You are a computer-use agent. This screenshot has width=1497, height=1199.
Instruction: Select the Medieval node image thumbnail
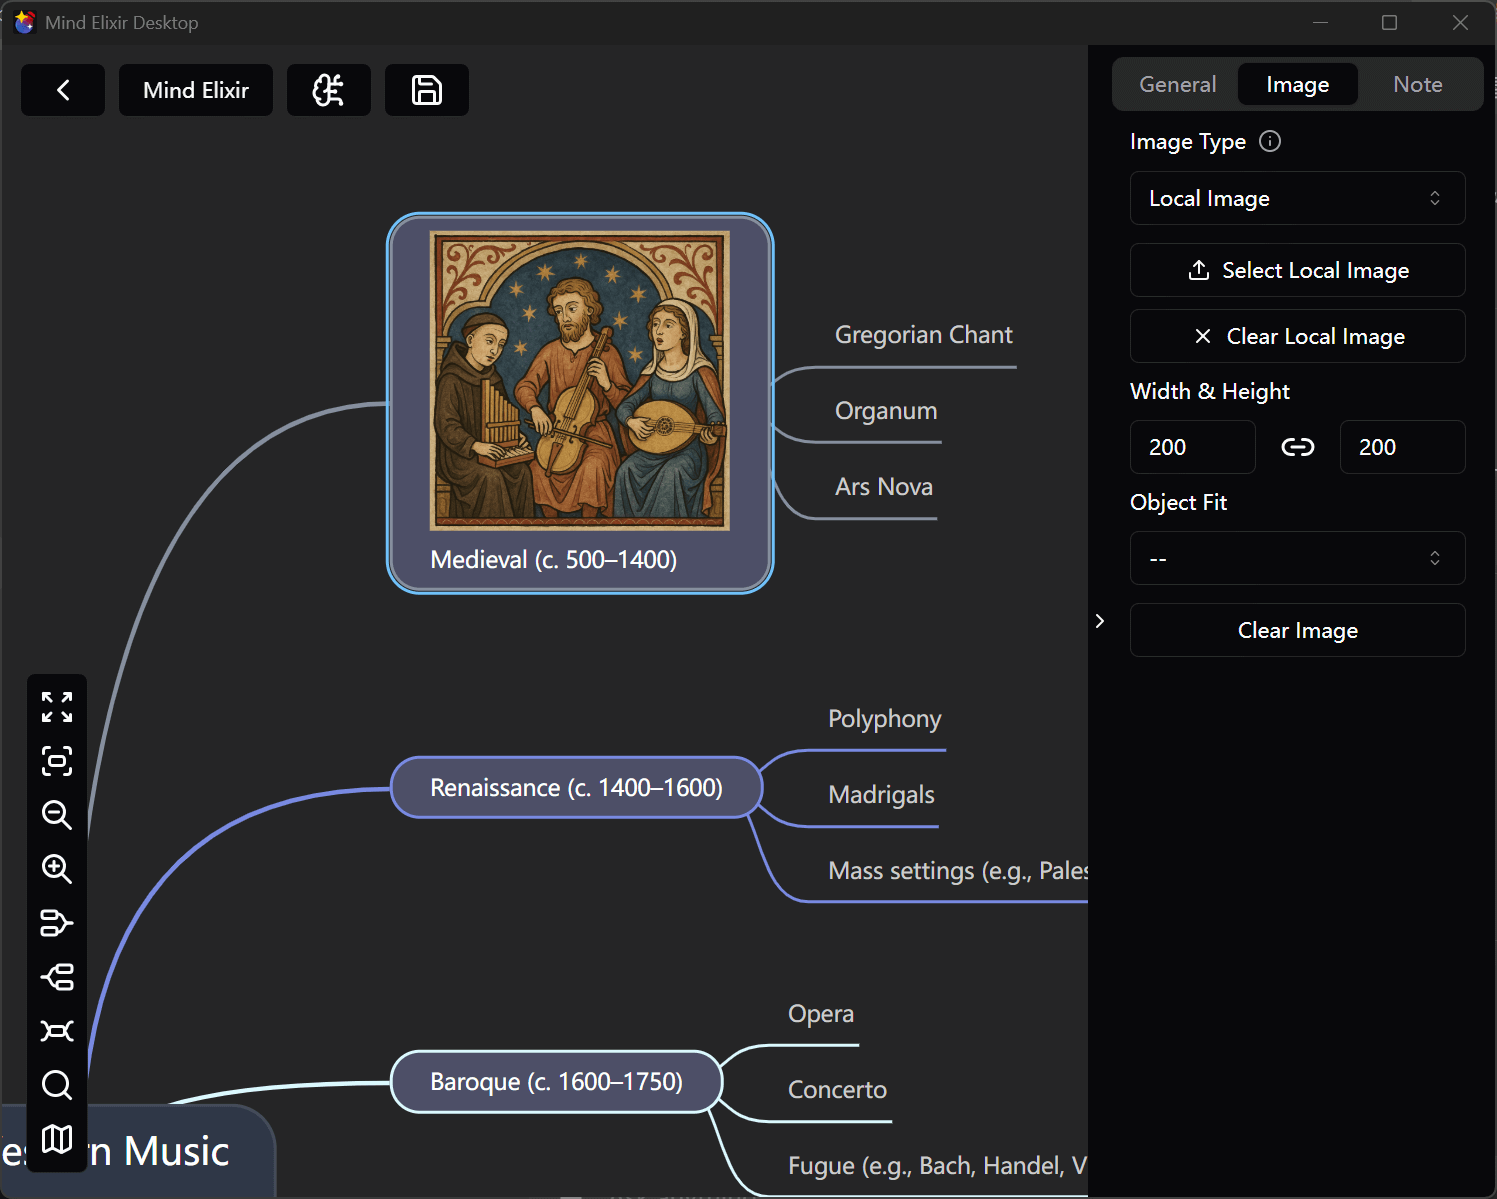coord(579,380)
